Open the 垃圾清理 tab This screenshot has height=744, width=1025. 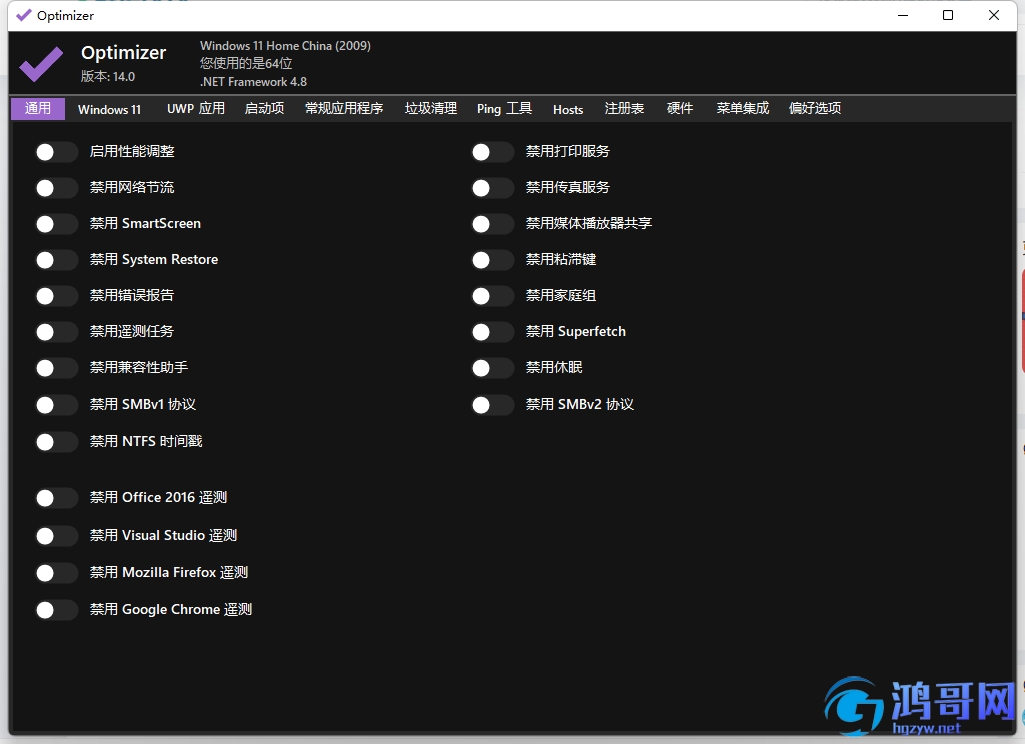click(431, 109)
